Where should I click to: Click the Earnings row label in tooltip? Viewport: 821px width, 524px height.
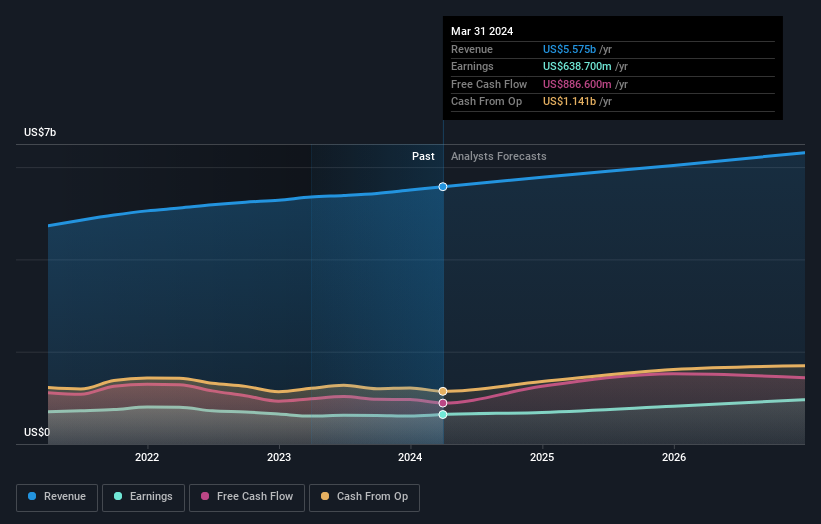coord(472,66)
